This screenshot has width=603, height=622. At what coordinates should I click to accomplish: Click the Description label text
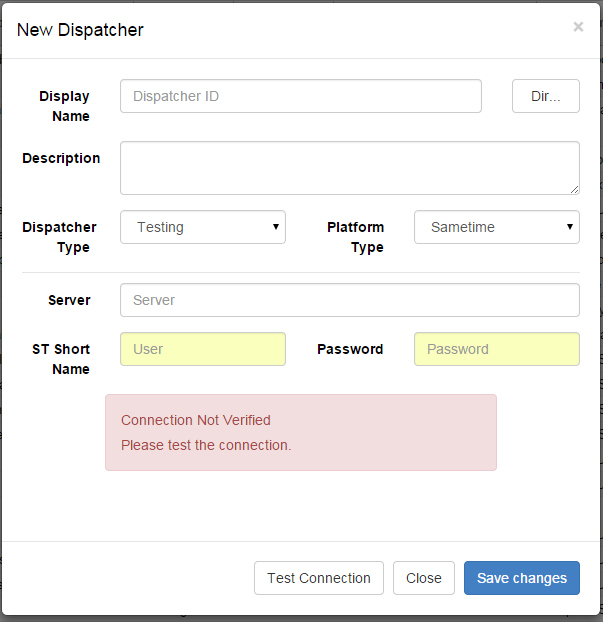61,158
